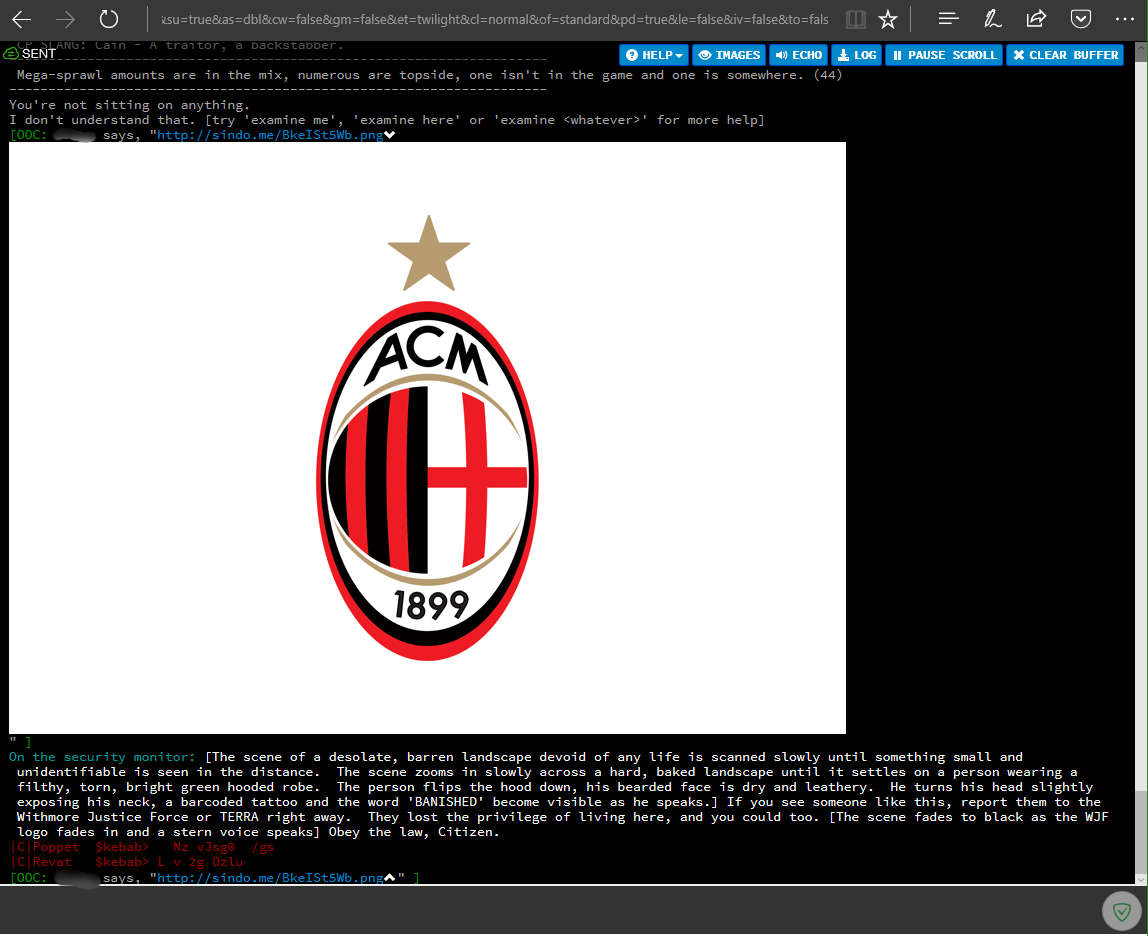Click the "I don't understand that." line
The width and height of the screenshot is (1148, 936).
387,120
